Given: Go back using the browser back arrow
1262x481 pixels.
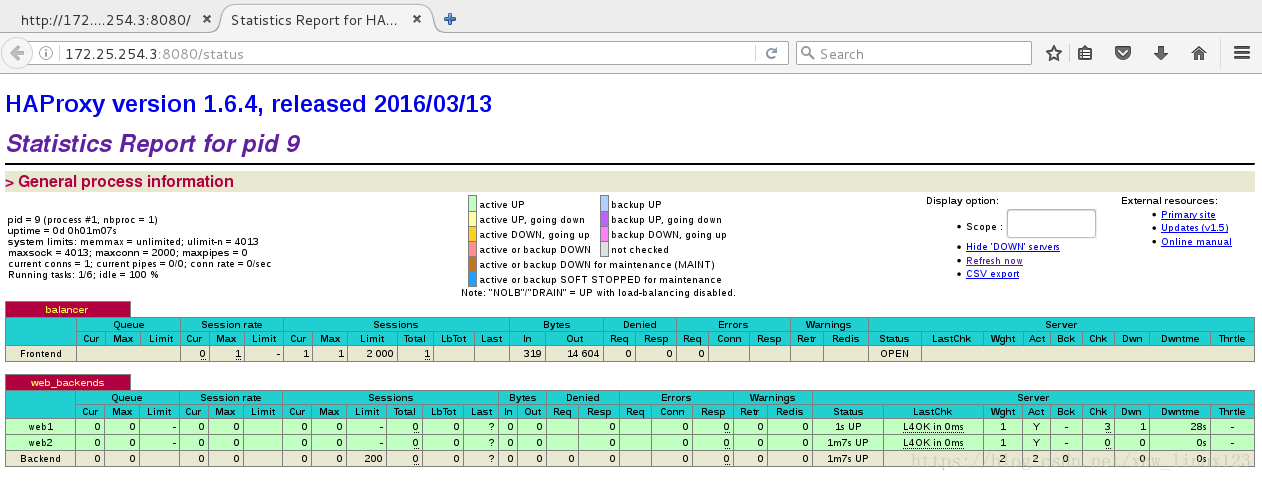Looking at the screenshot, I should tap(17, 53).
